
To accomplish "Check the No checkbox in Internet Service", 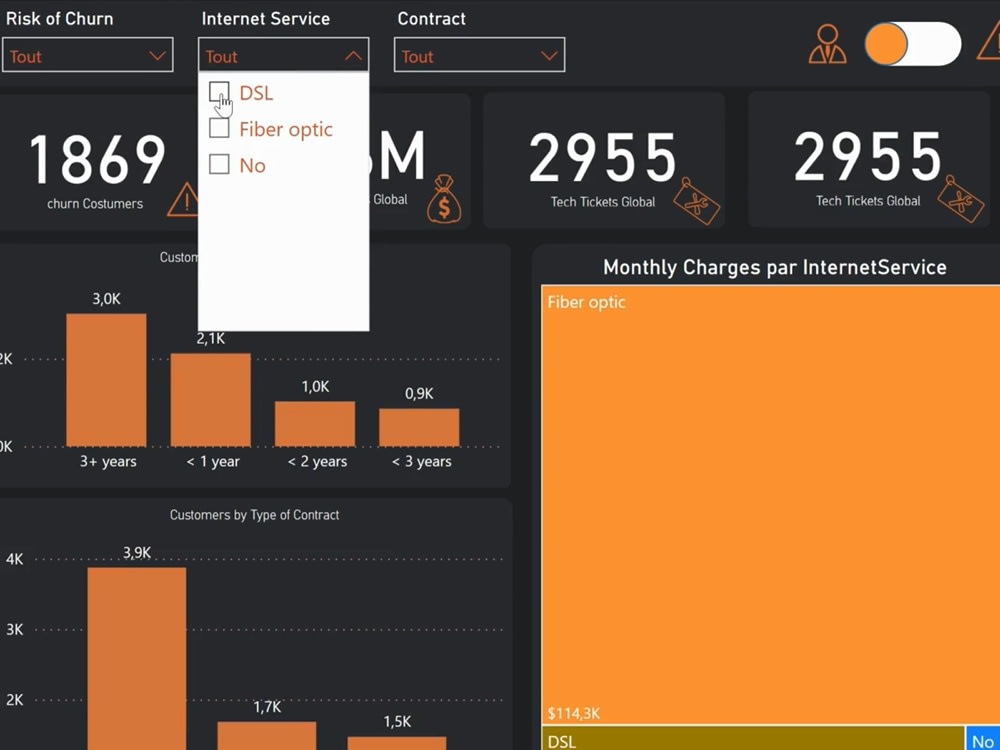I will tap(219, 165).
